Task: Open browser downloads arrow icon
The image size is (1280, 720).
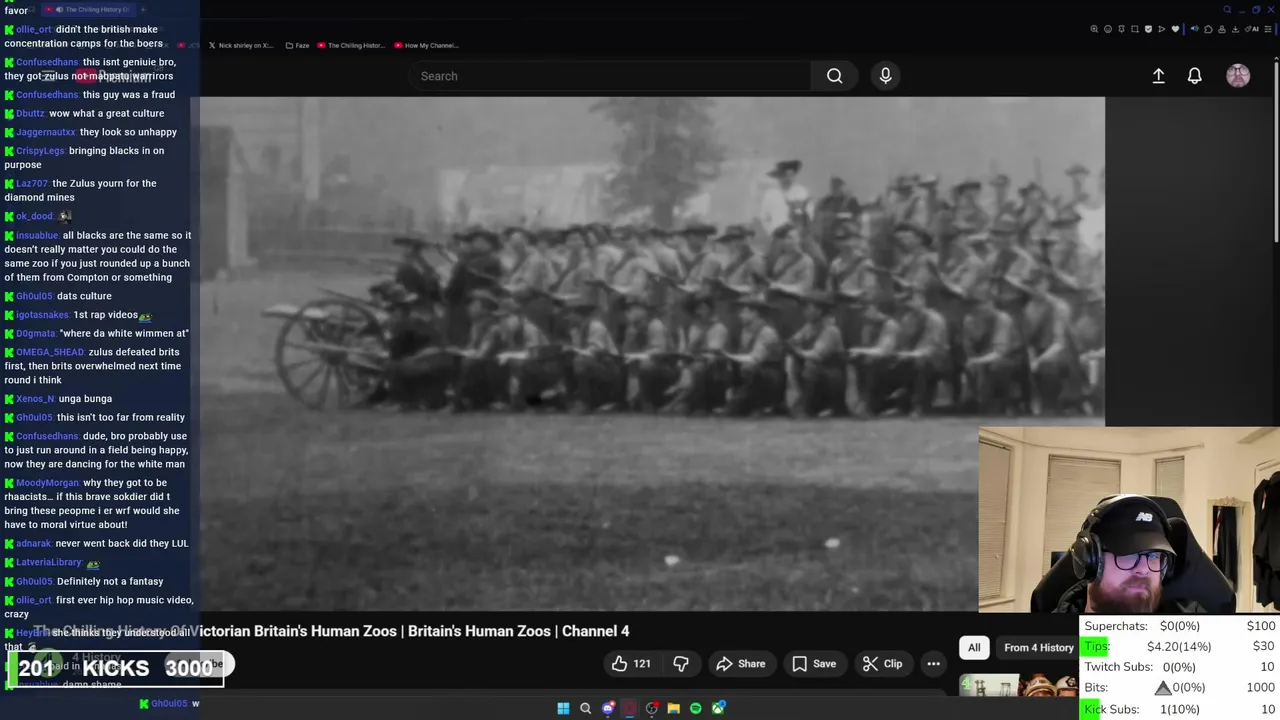Action: (1235, 29)
